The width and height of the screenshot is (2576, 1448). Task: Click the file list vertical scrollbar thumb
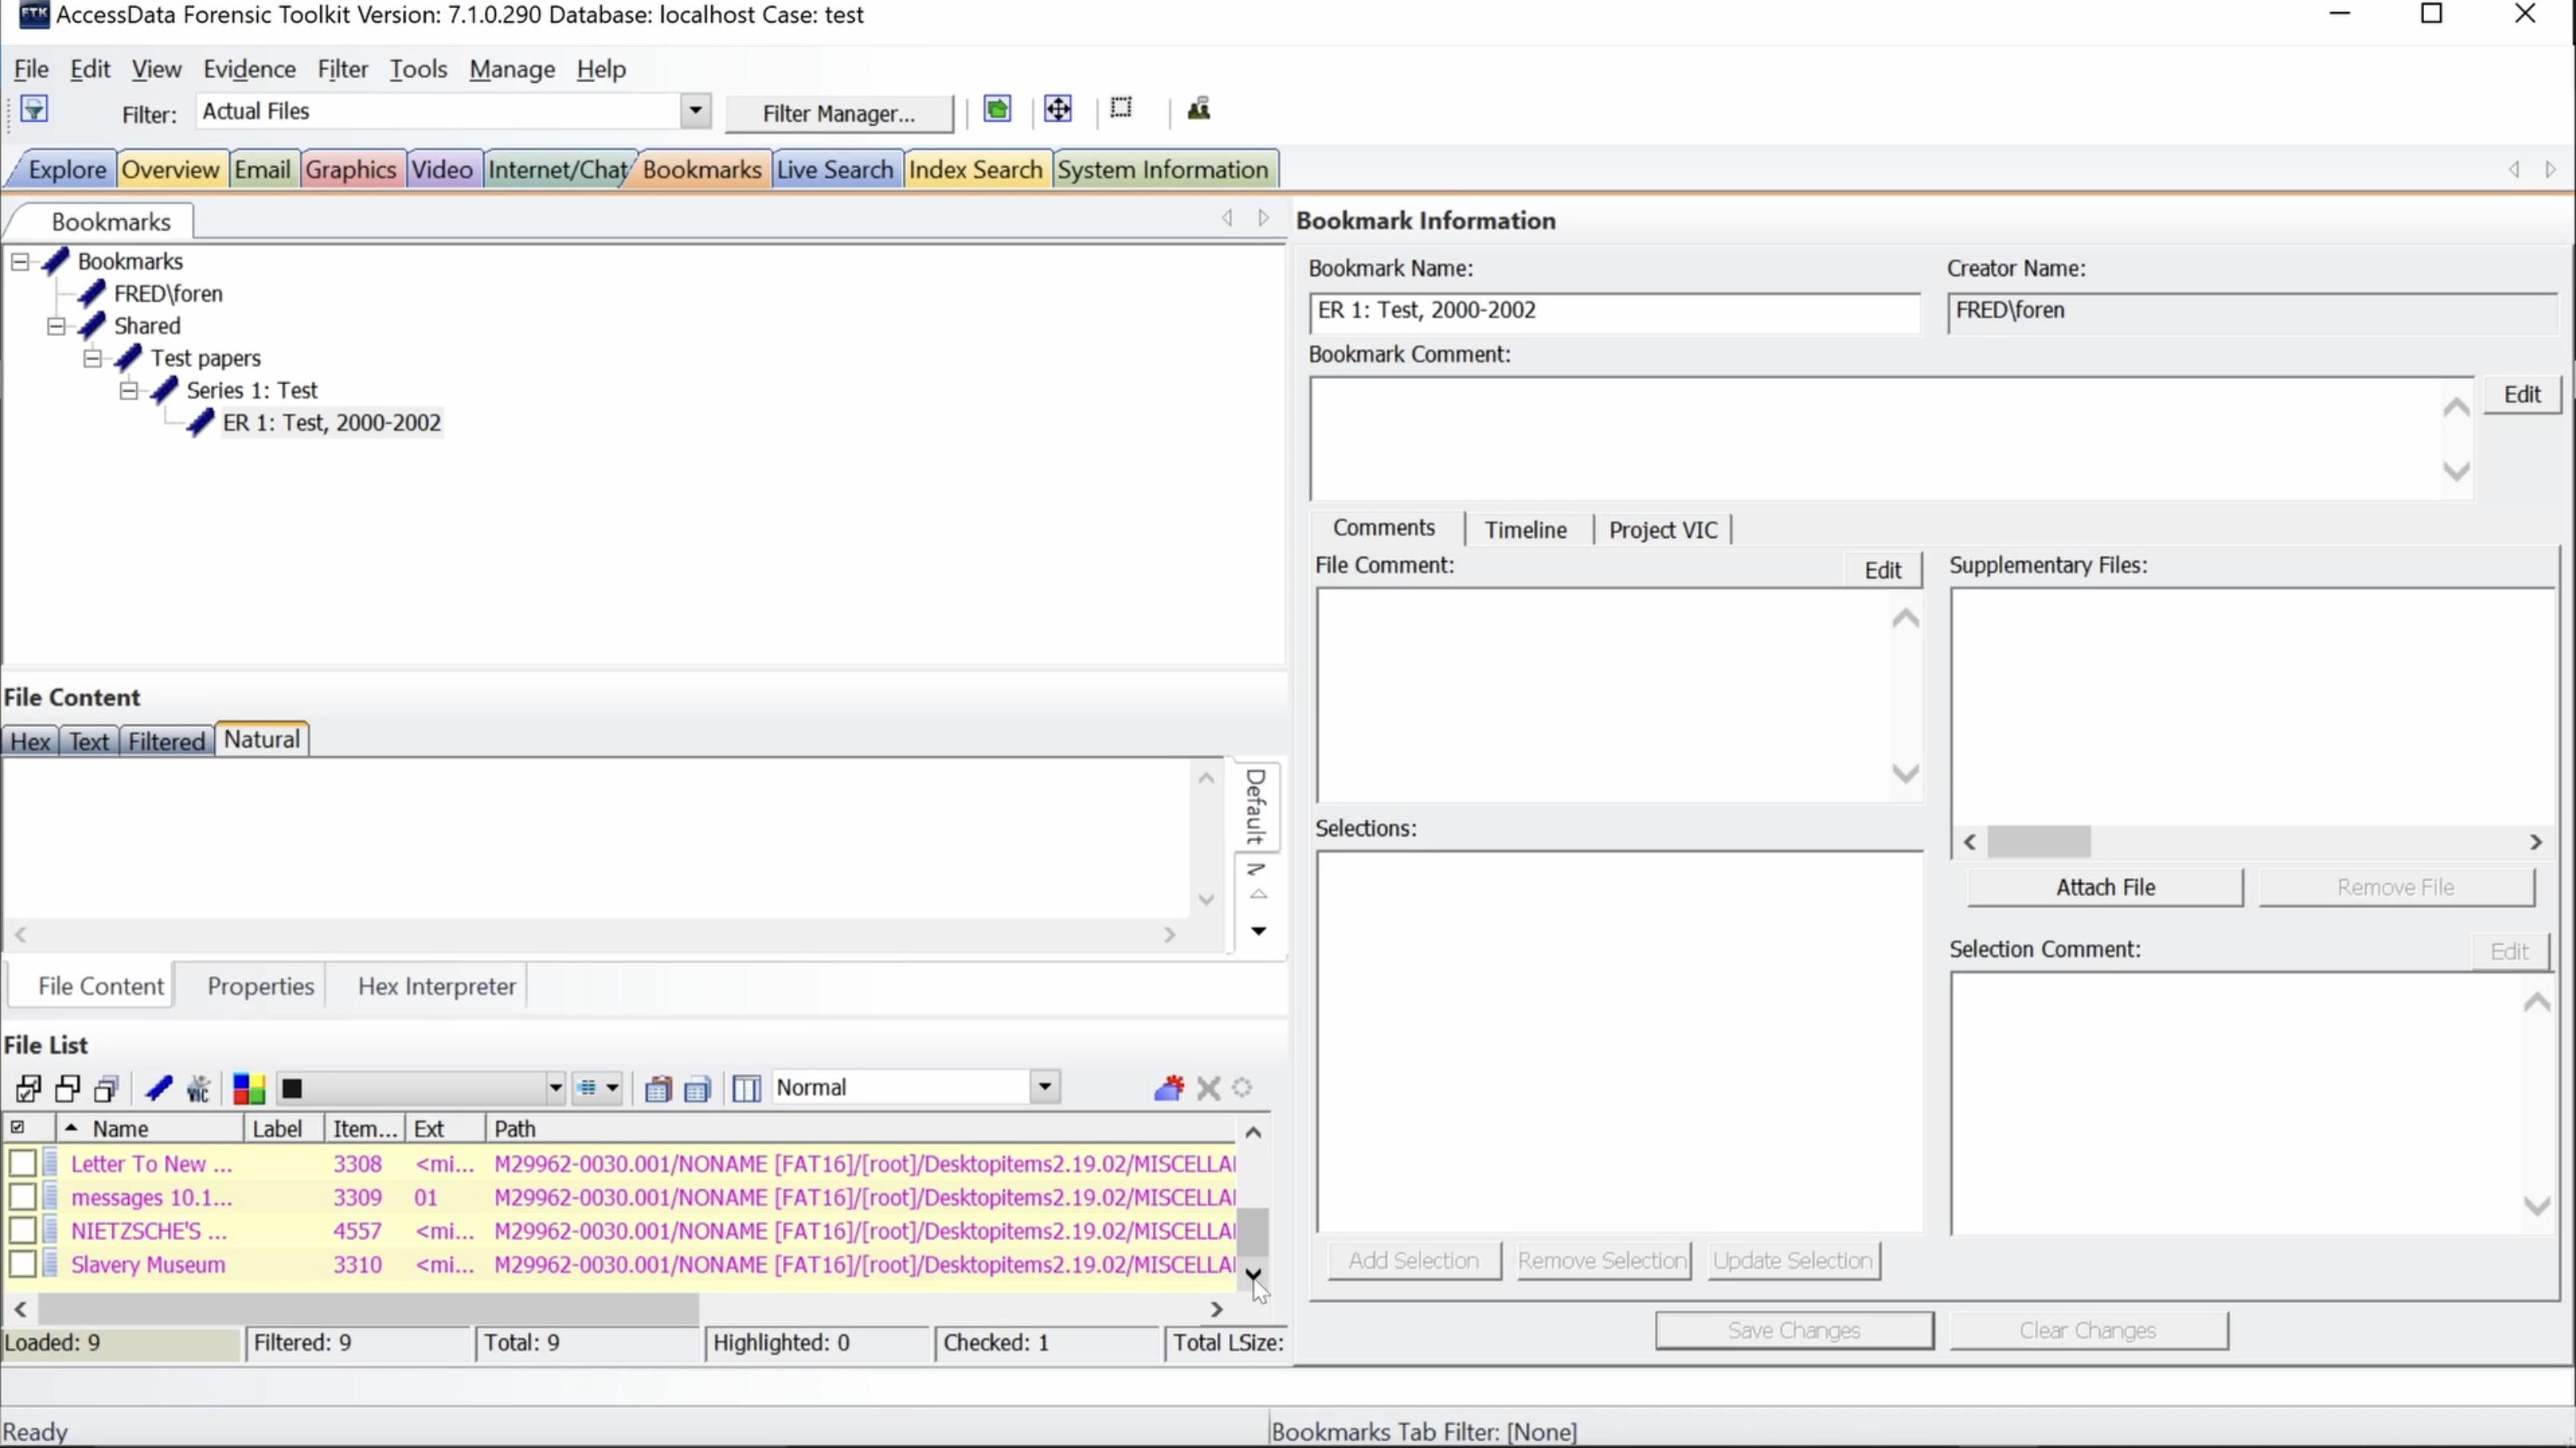1253,1232
